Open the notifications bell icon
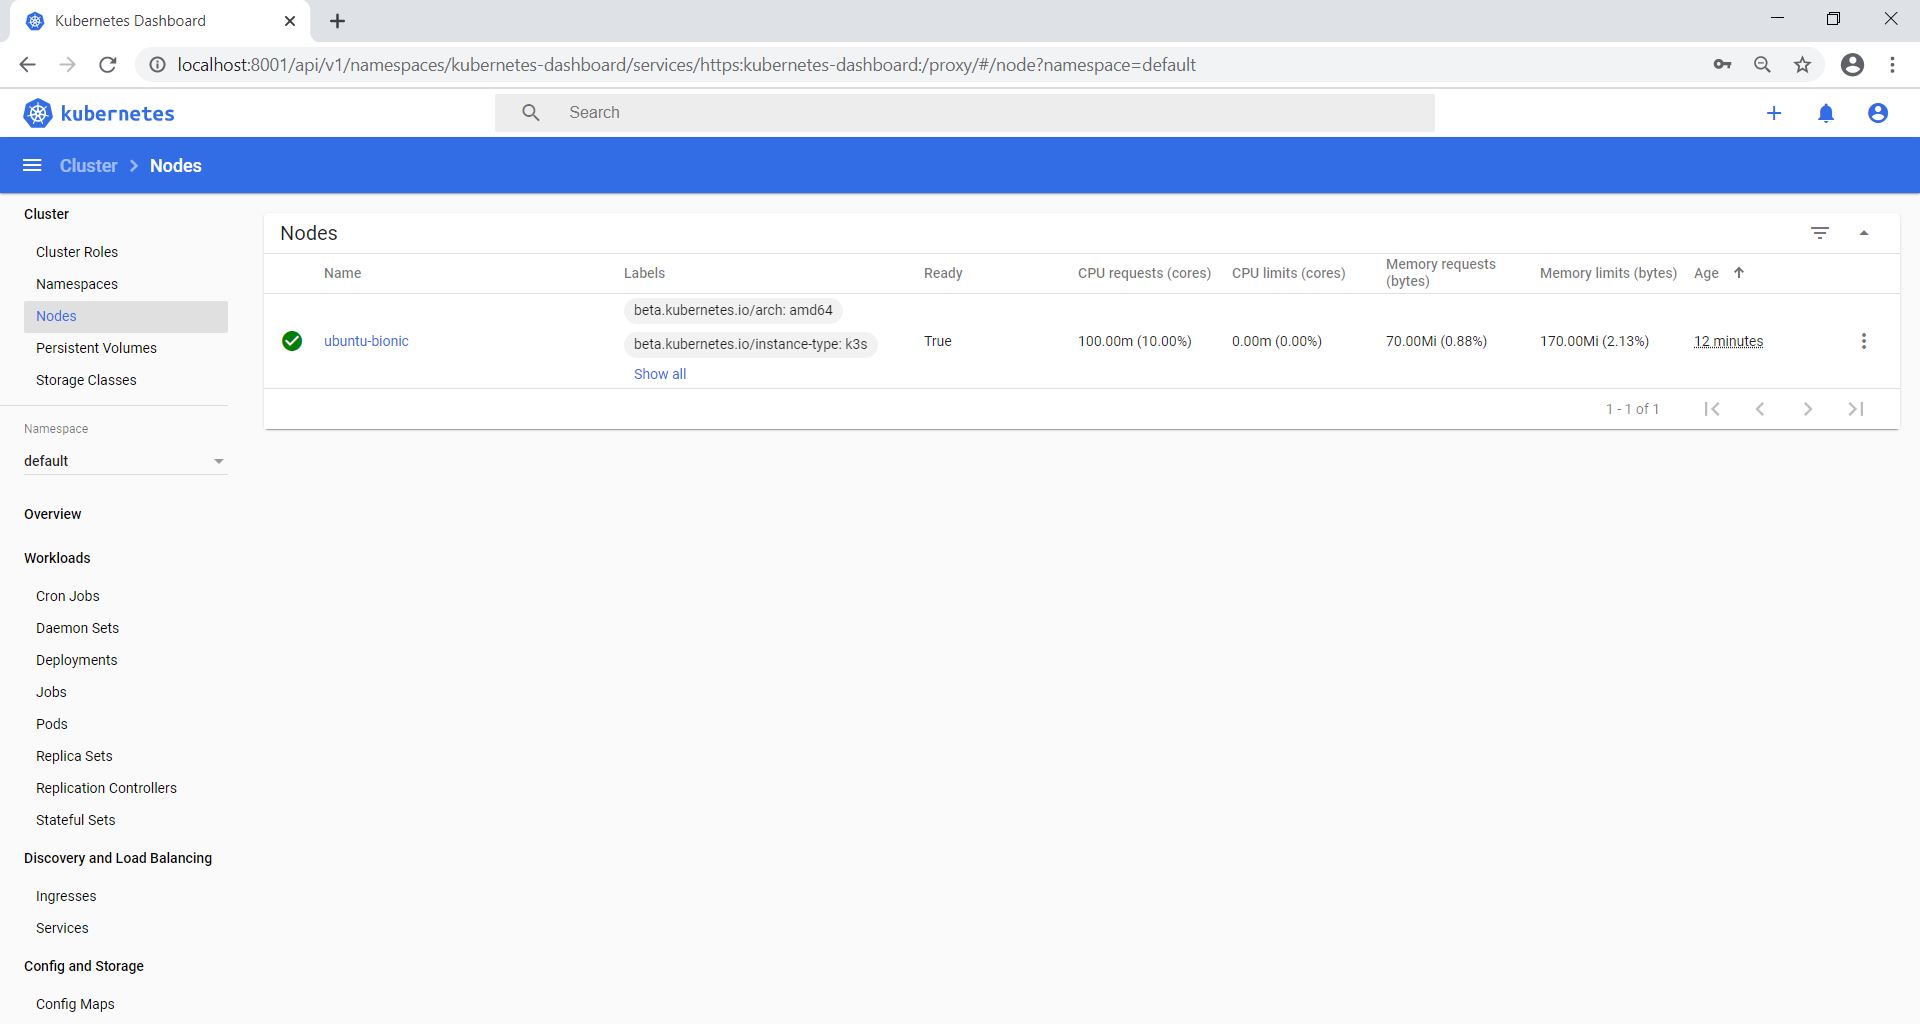Viewport: 1920px width, 1024px height. point(1826,113)
